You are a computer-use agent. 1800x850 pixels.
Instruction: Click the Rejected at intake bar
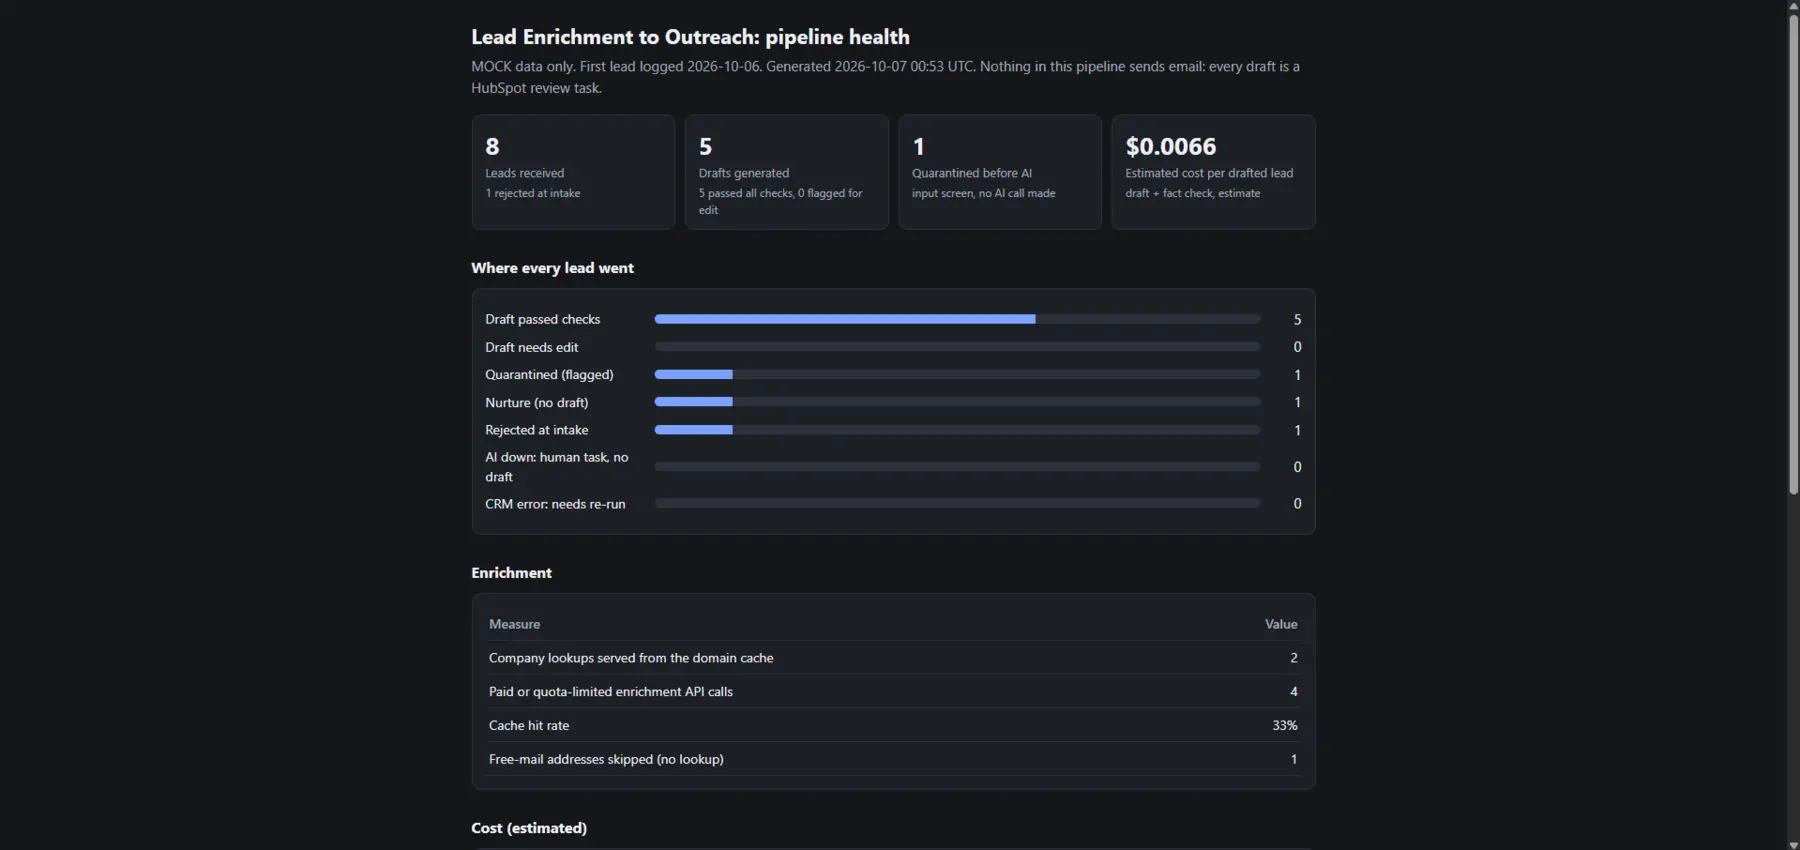point(957,430)
